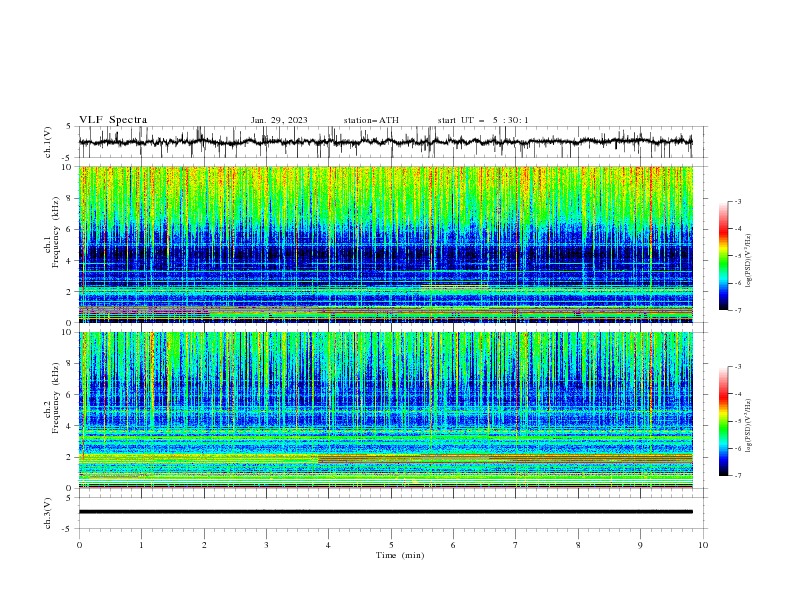Click the ch.1 spectrogram color bar
Screen dimensions: 792x612
[723, 256]
